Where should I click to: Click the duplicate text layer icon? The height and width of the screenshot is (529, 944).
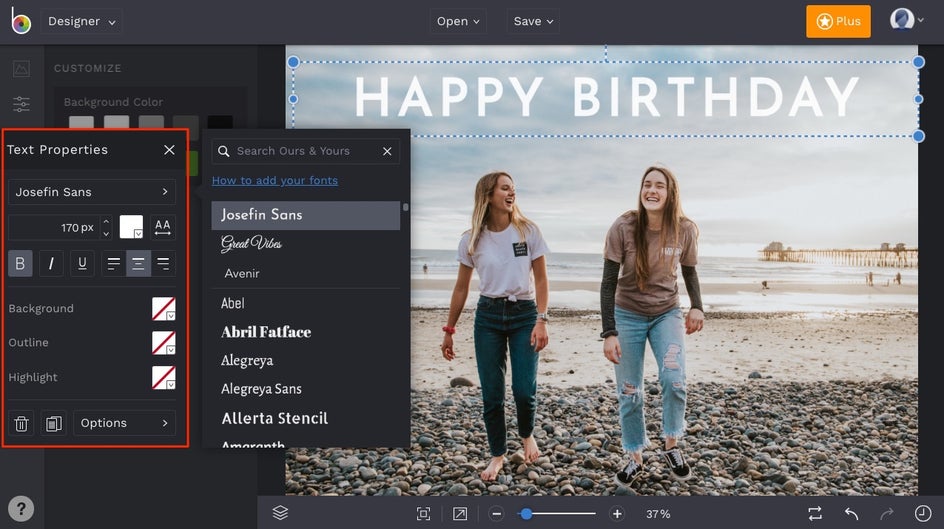54,423
